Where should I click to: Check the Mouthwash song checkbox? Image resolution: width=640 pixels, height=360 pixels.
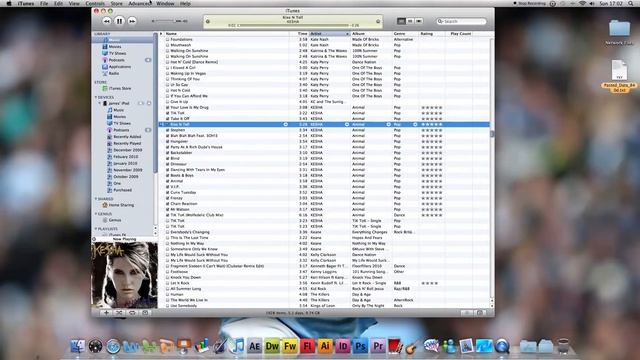click(x=167, y=45)
